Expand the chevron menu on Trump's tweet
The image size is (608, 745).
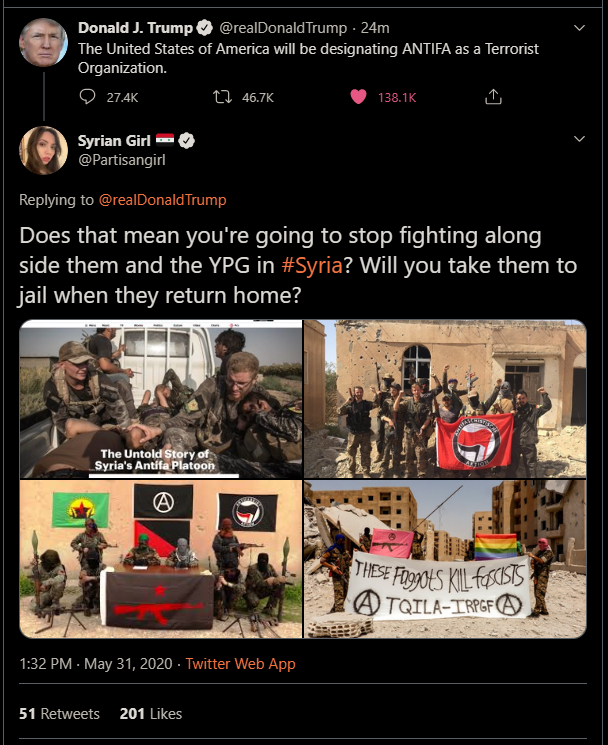tap(579, 28)
